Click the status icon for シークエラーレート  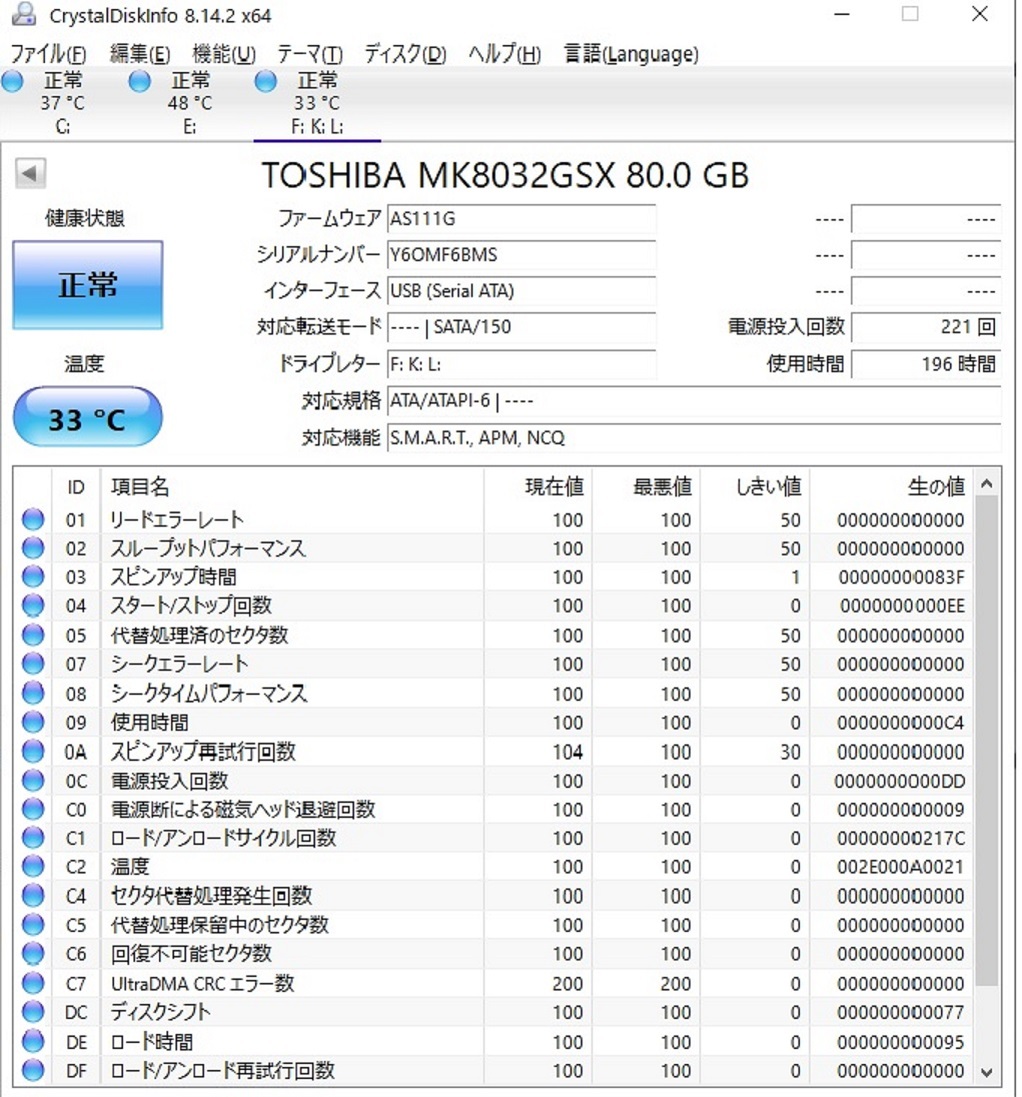tap(33, 664)
